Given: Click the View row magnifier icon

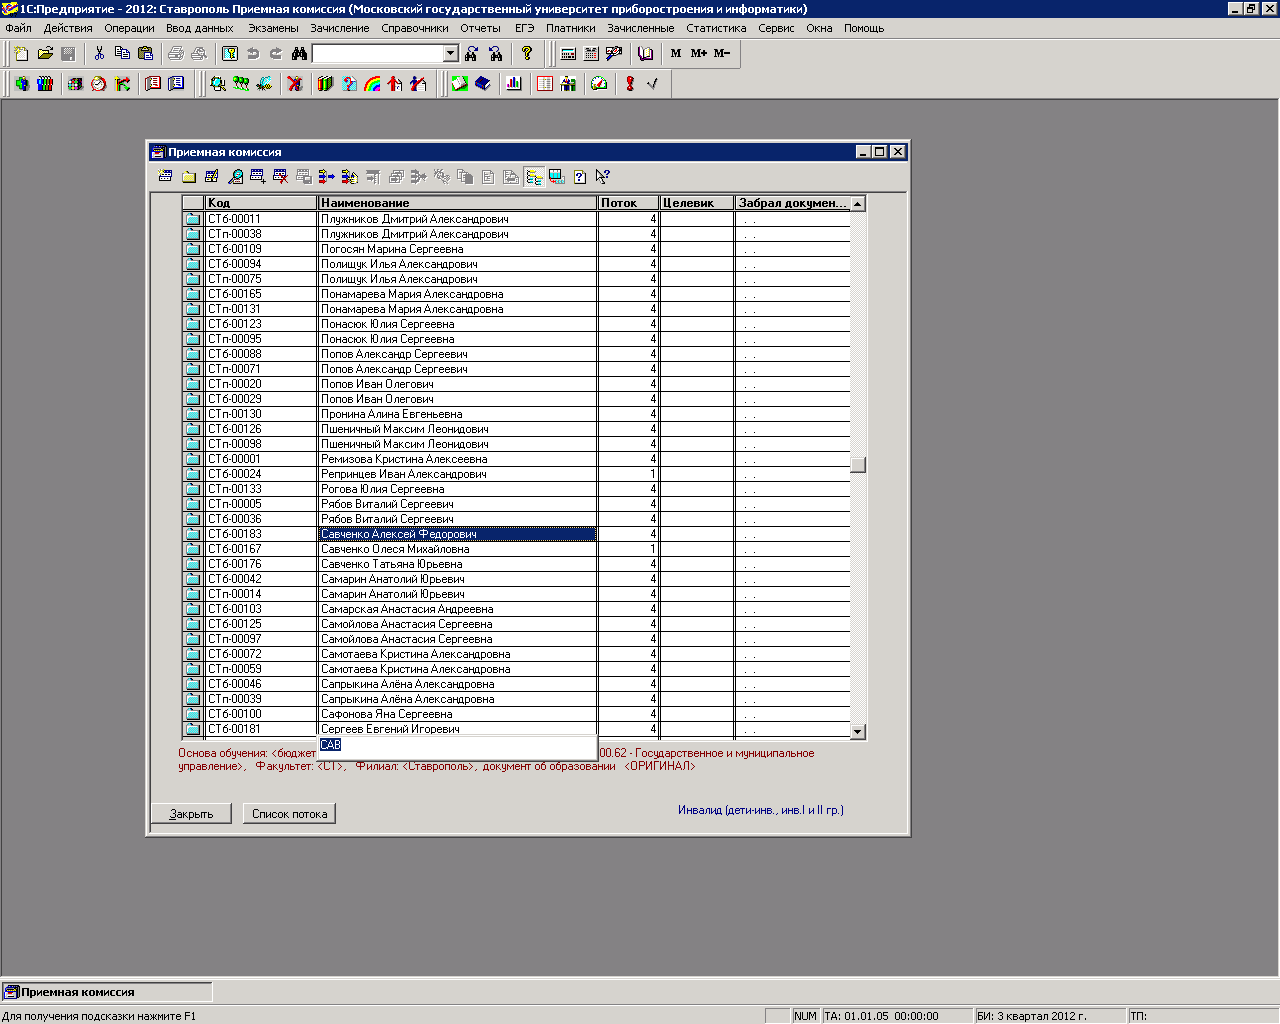Looking at the screenshot, I should pyautogui.click(x=235, y=177).
